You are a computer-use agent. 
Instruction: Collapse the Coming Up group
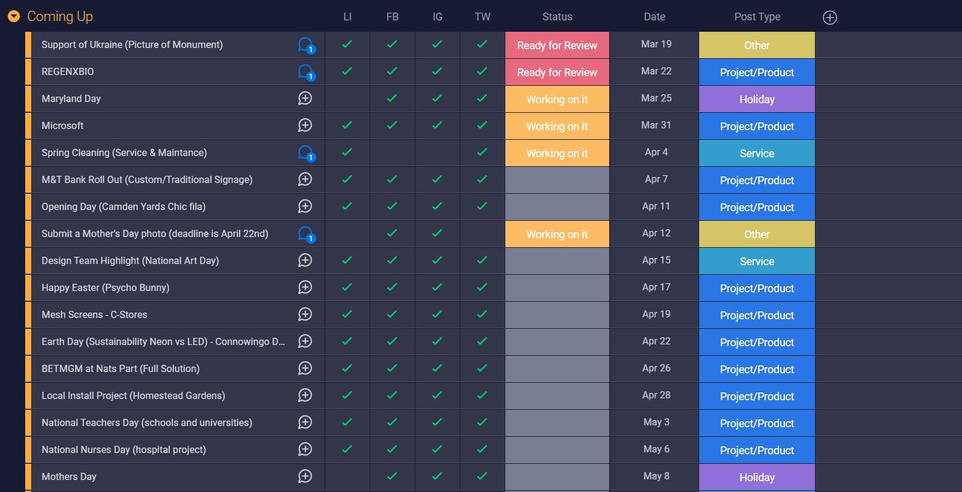(14, 17)
